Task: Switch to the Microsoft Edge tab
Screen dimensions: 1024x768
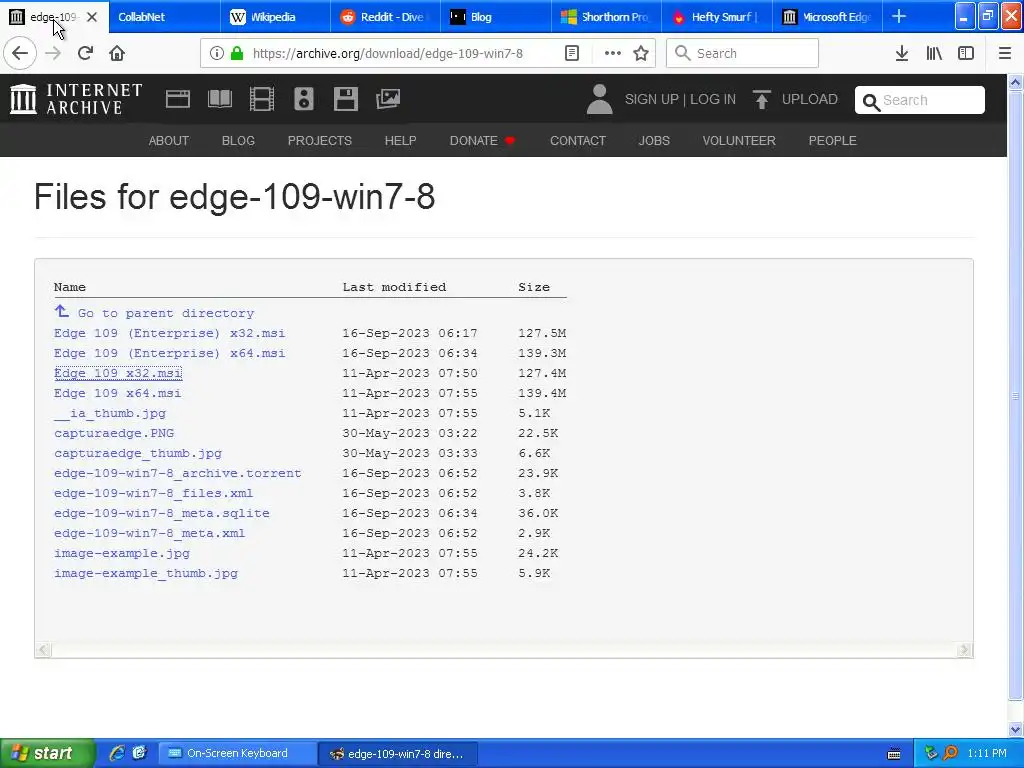Action: pyautogui.click(x=827, y=17)
